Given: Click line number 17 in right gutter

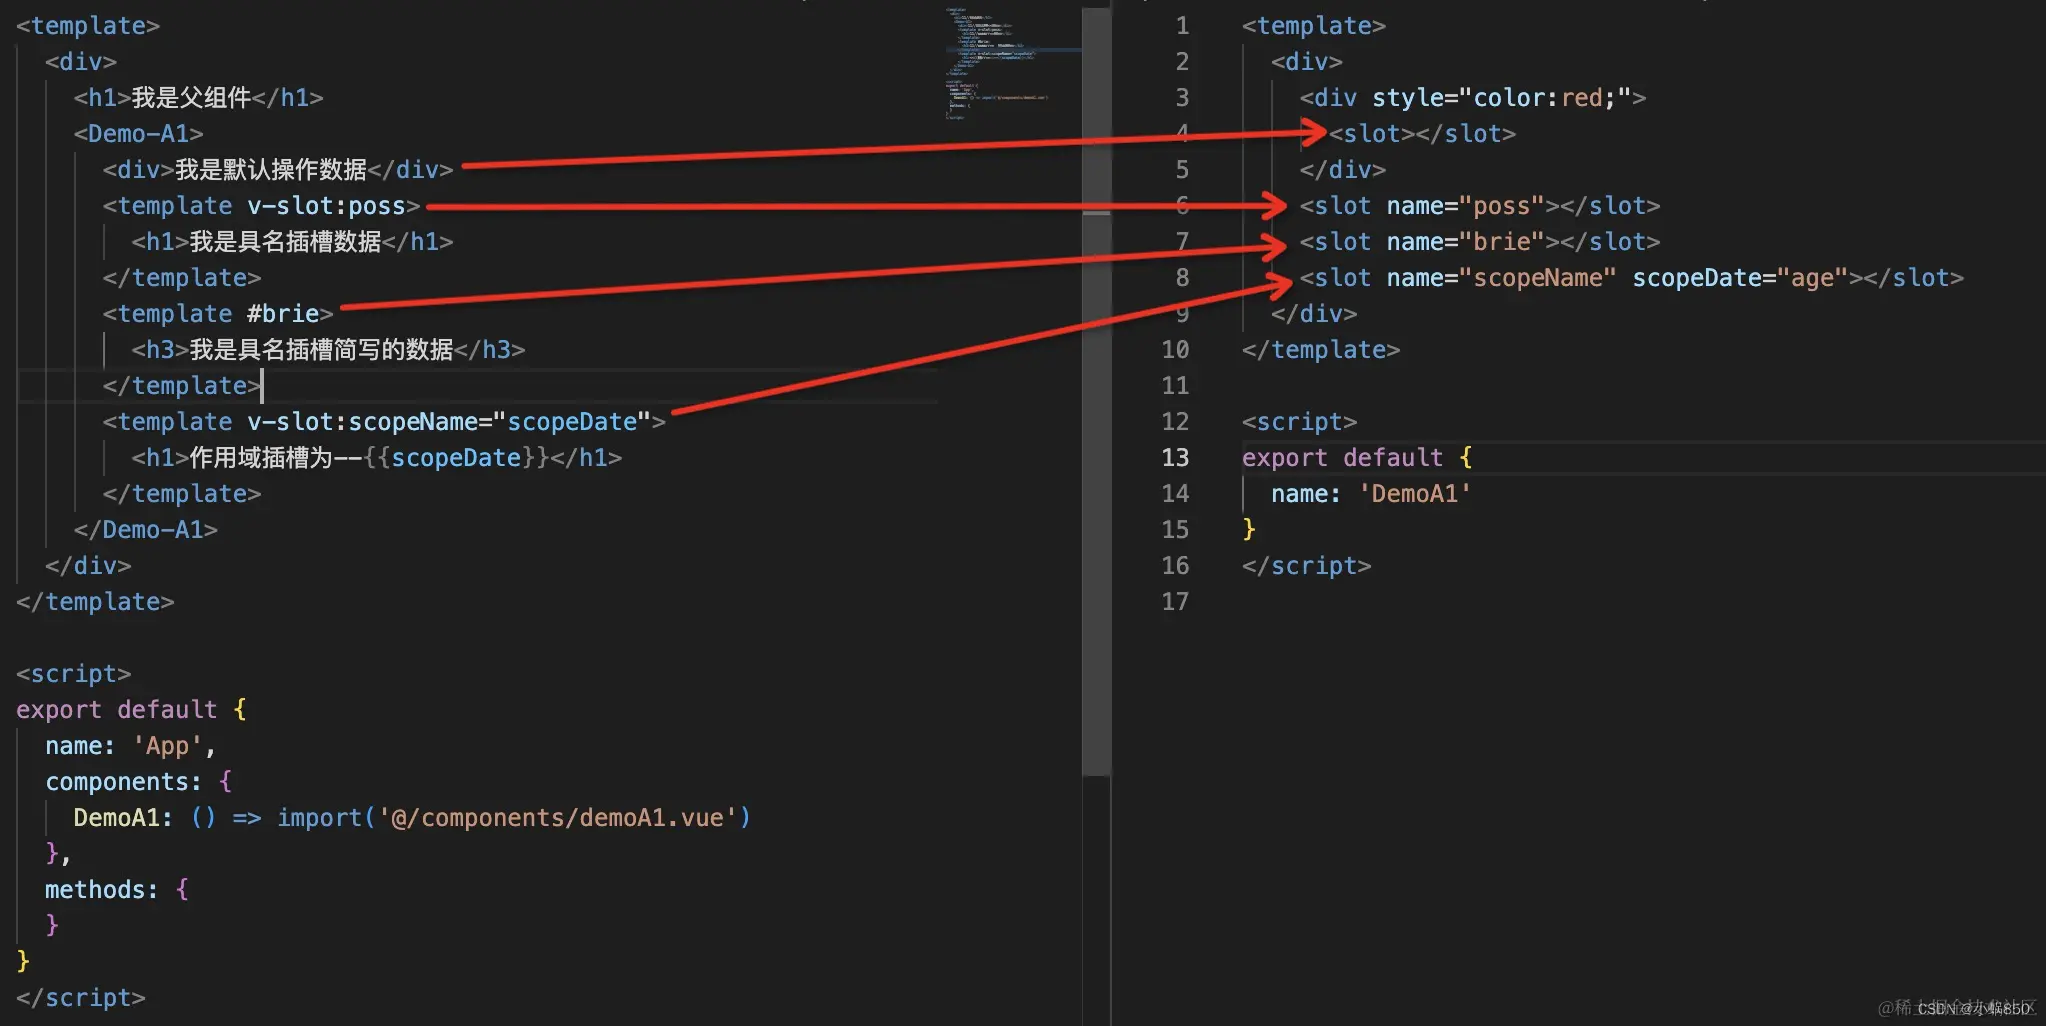Looking at the screenshot, I should [x=1175, y=601].
